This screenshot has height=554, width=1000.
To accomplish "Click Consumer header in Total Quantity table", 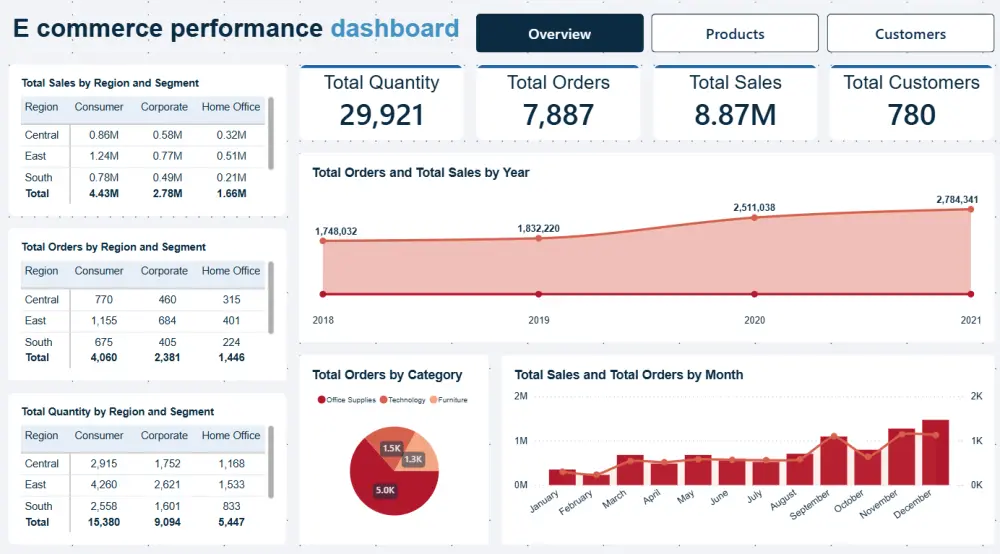I will [99, 435].
